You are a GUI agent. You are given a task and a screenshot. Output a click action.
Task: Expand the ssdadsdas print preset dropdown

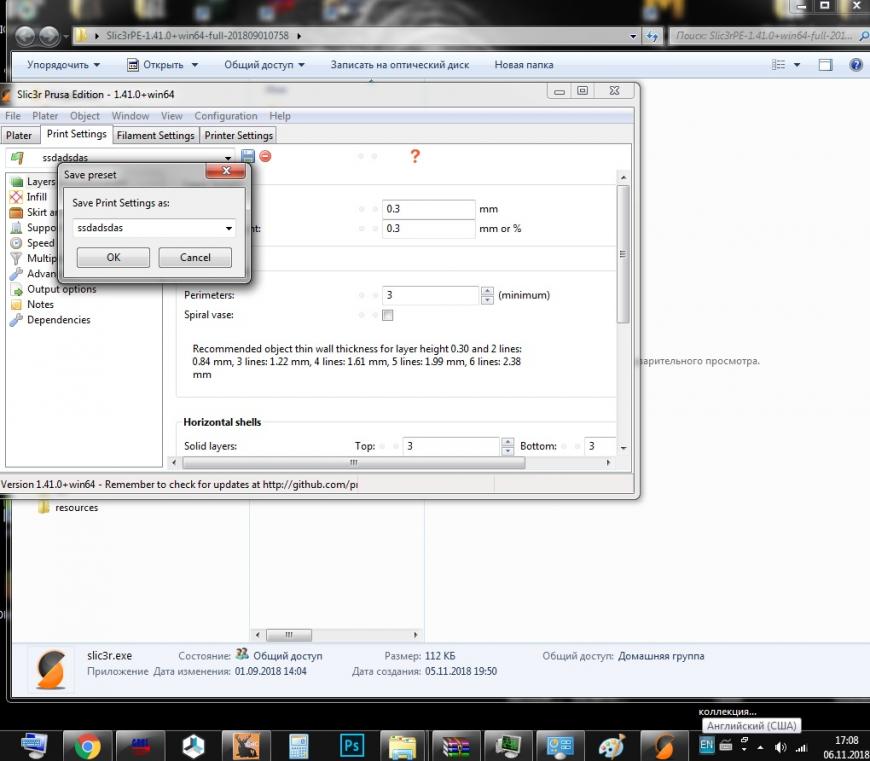tap(227, 158)
